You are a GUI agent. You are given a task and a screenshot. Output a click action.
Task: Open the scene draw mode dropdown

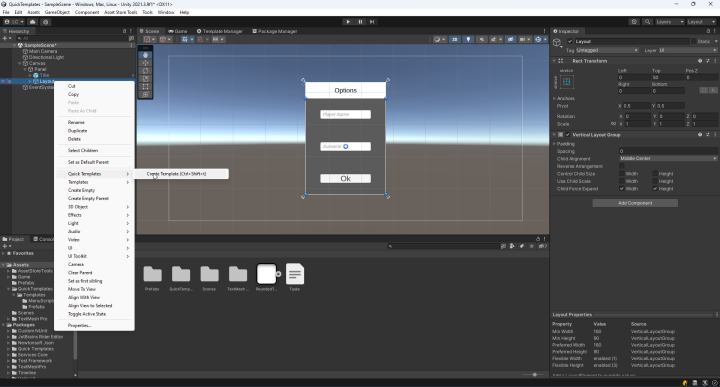(439, 39)
